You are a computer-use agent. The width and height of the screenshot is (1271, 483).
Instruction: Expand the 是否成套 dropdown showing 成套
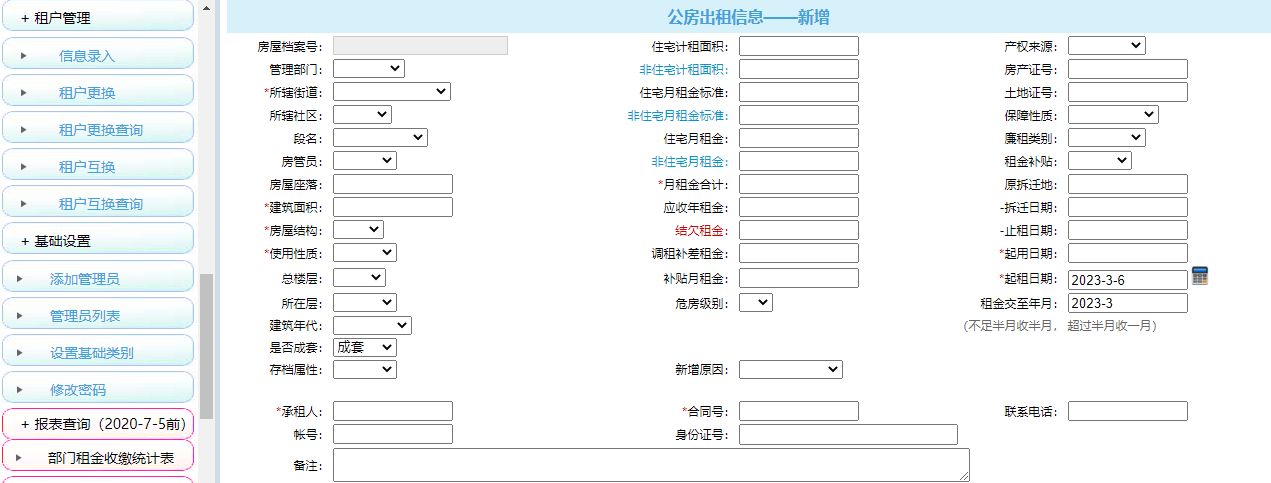coord(364,347)
